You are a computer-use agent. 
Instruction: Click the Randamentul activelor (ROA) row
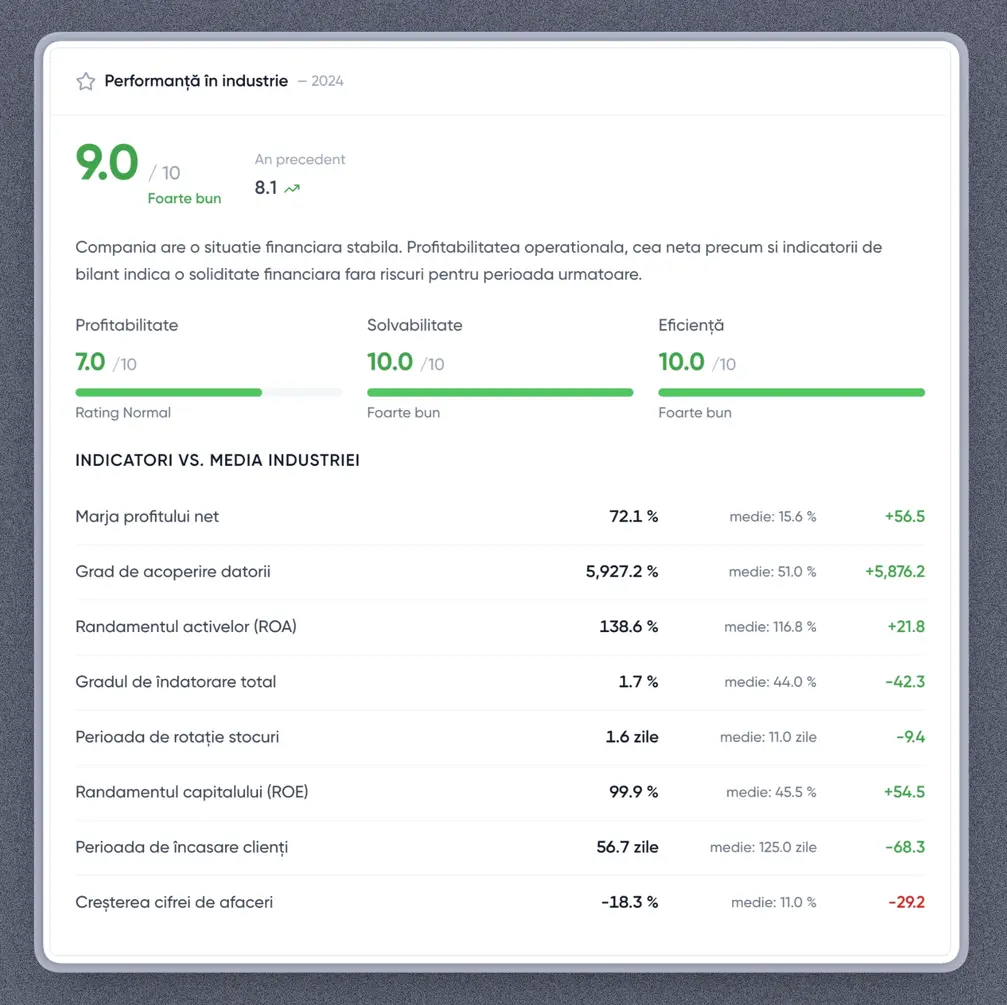[x=186, y=627]
